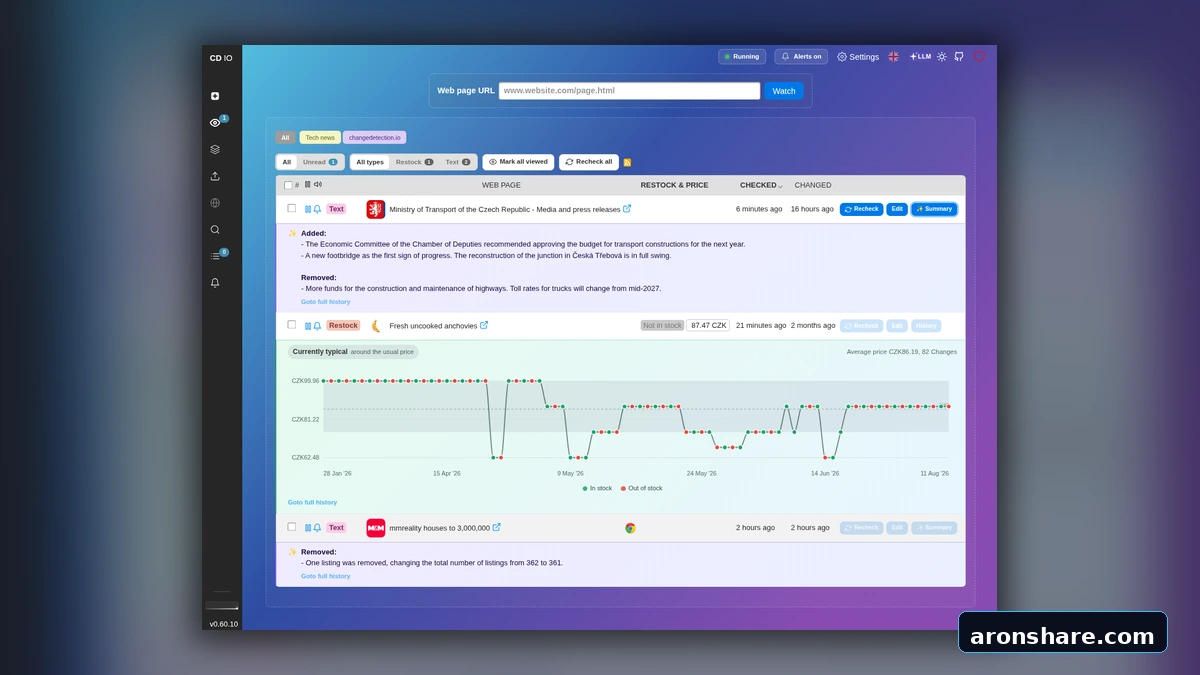The width and height of the screenshot is (1200, 675).
Task: Click the import upload icon in sidebar
Action: coord(215,176)
